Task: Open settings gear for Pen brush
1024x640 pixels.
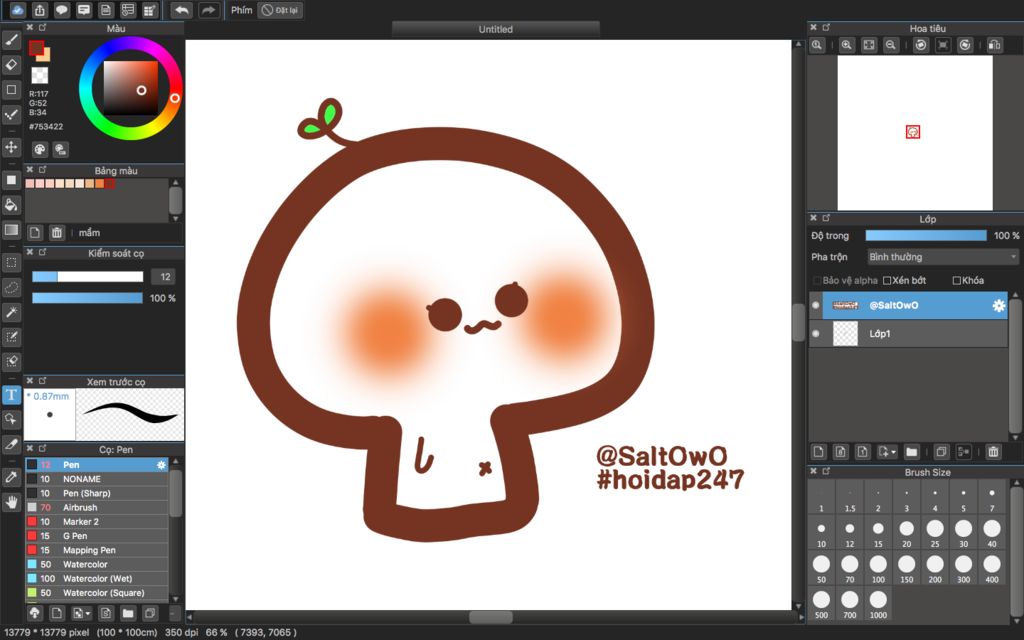Action: (x=161, y=465)
